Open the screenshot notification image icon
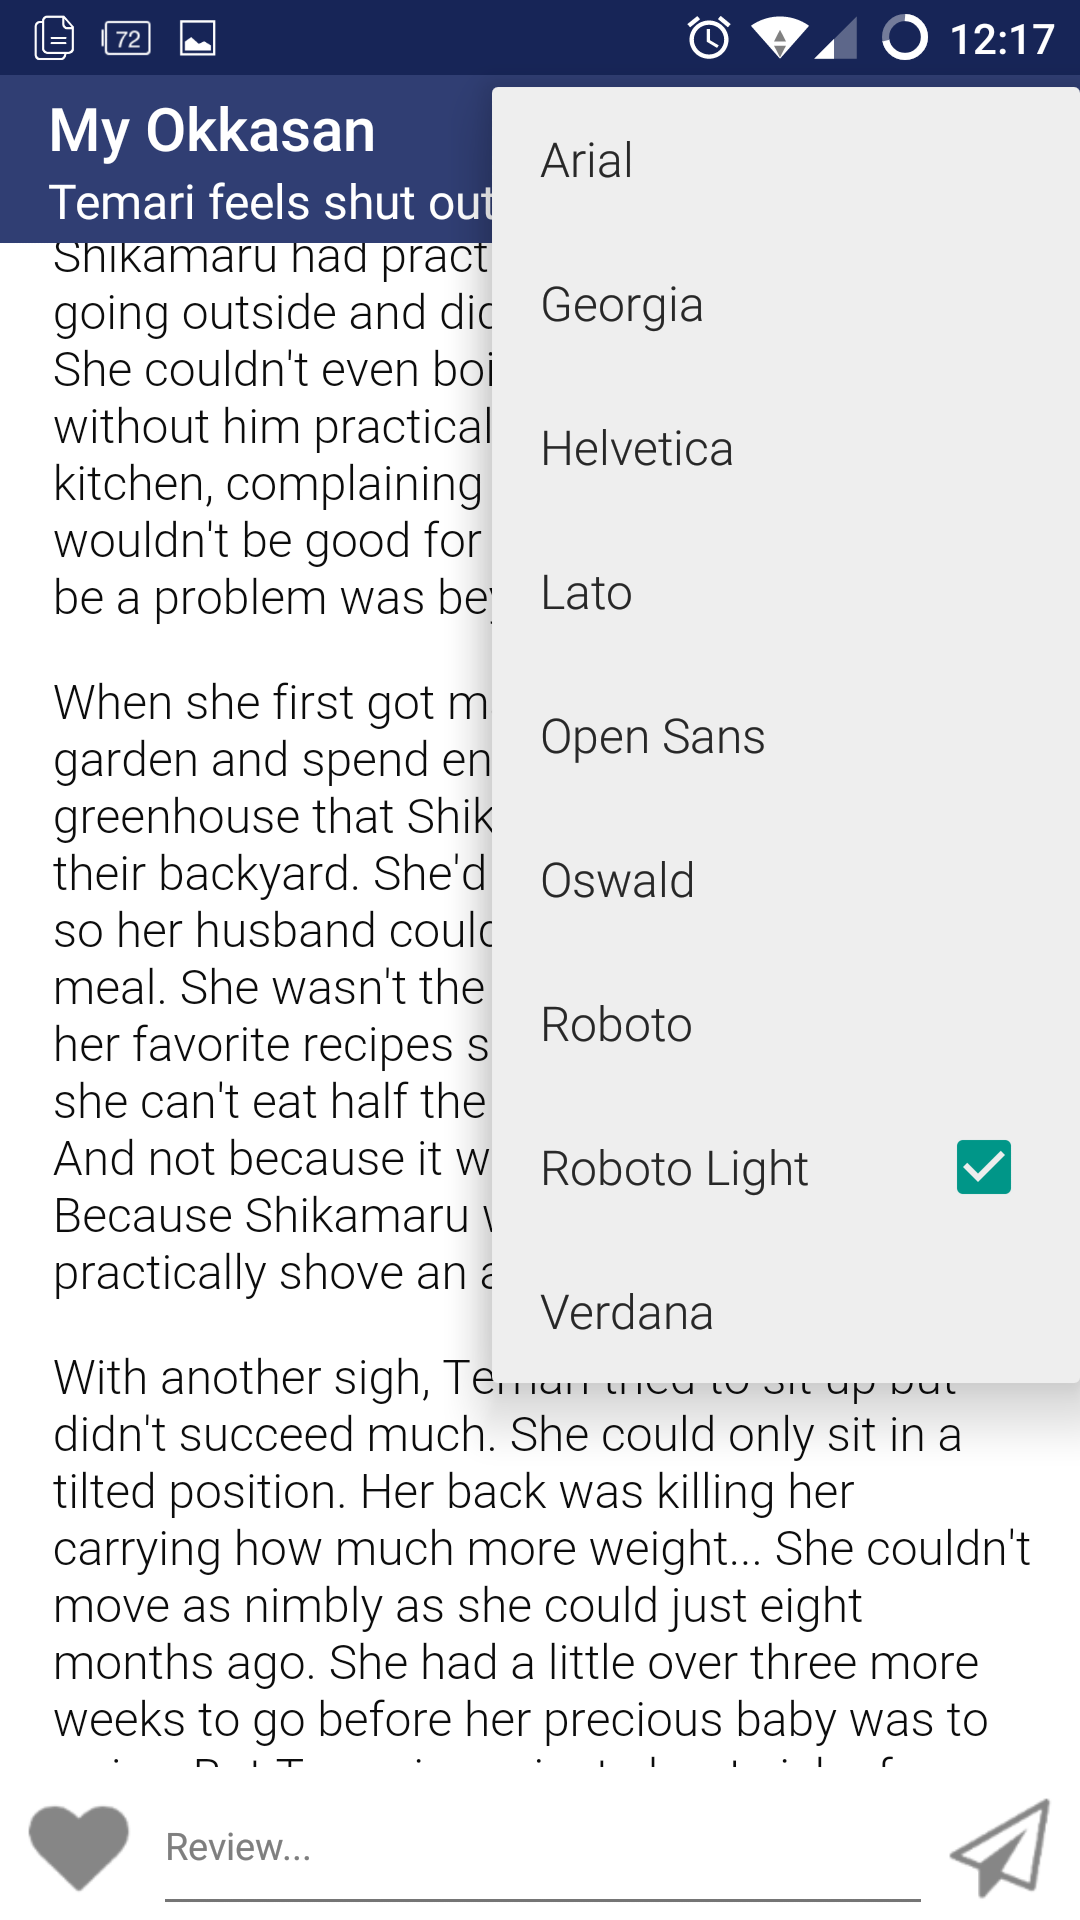 (198, 38)
